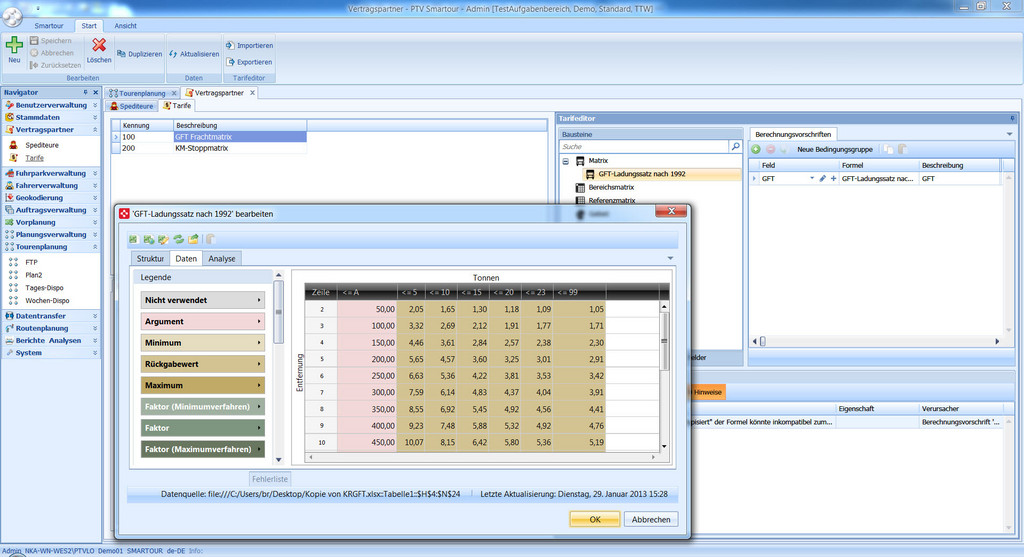Click the pencil edit icon in GFT row
Screen dimensions: 1024x557
click(822, 178)
